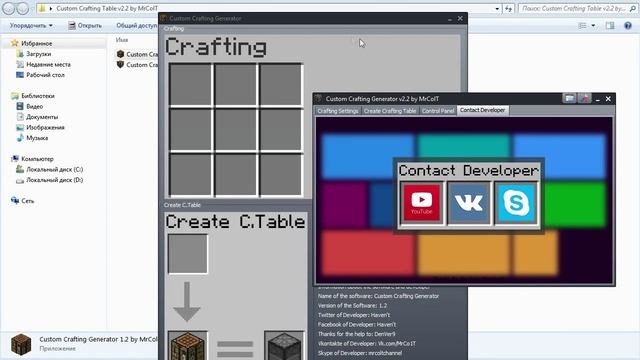
Task: Click 'Twitter of Developer: Haven't' line
Action: click(353, 315)
